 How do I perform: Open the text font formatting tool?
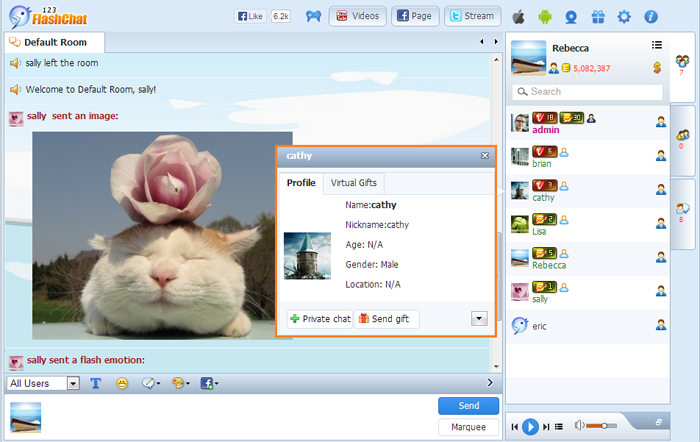(x=97, y=383)
